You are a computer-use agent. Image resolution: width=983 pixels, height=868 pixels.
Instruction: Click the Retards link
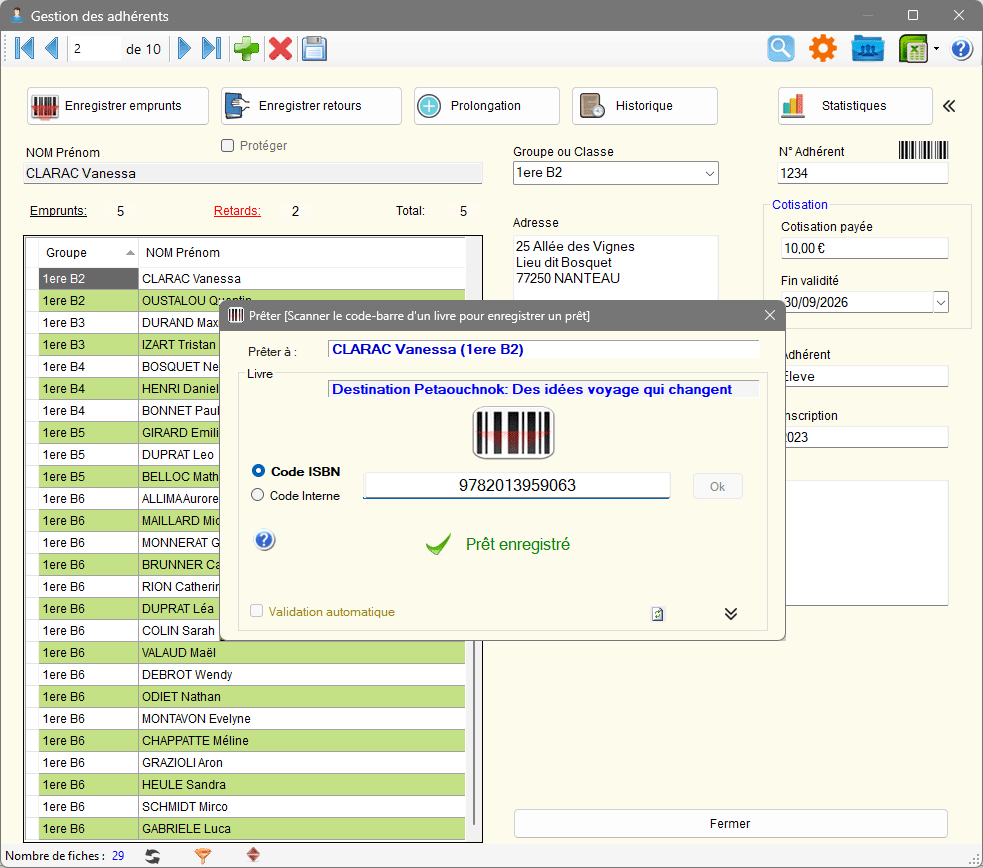click(x=238, y=211)
